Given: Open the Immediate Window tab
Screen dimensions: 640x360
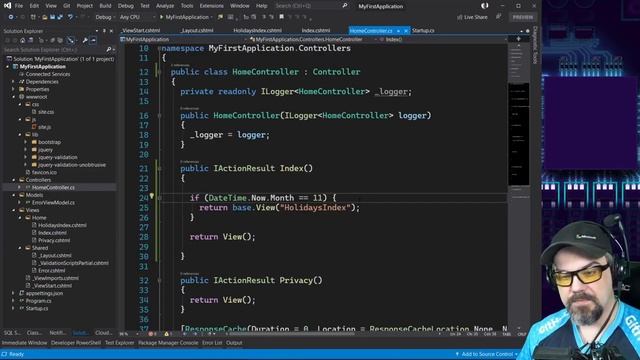Looking at the screenshot, I should click(24, 343).
